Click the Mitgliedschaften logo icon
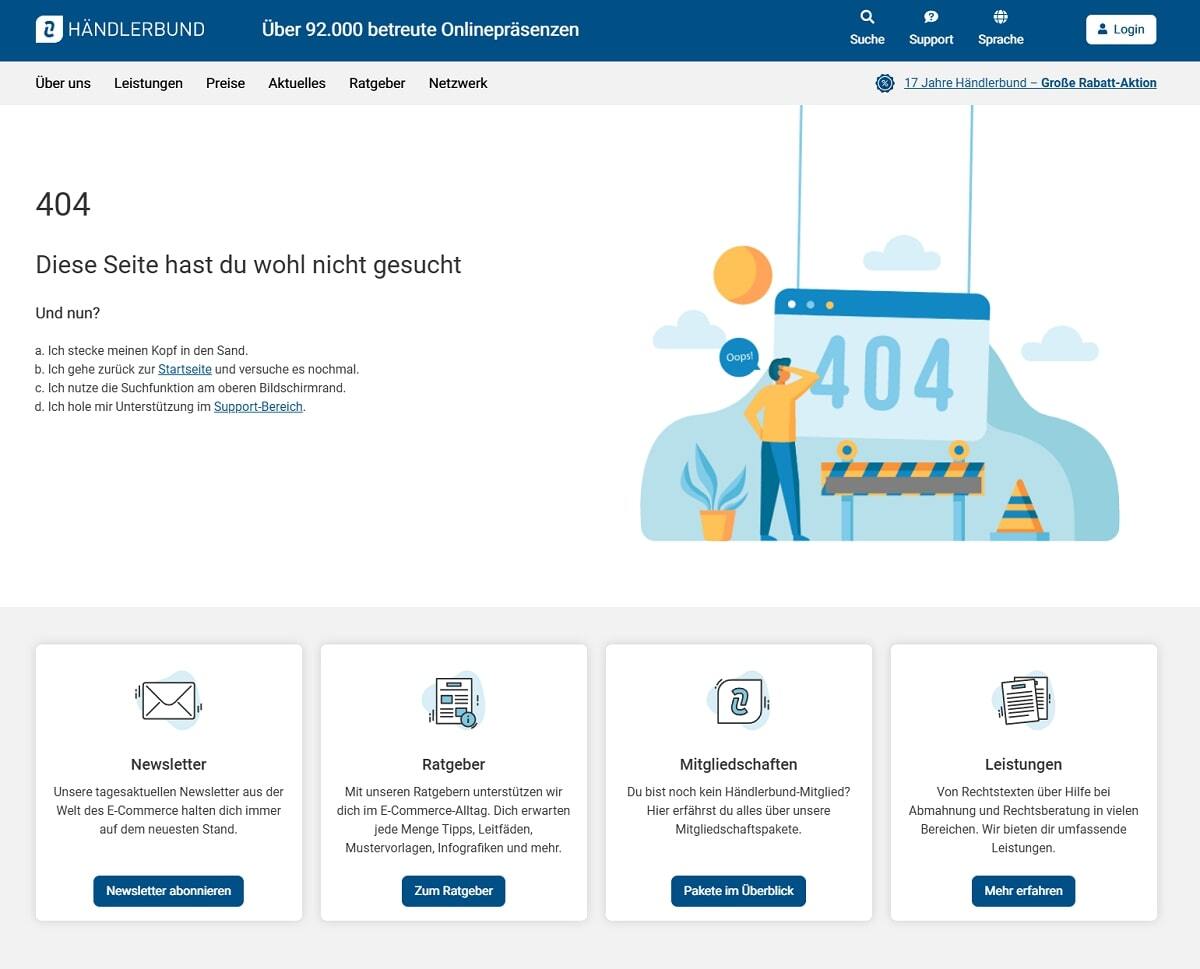Image resolution: width=1200 pixels, height=969 pixels. tap(739, 700)
